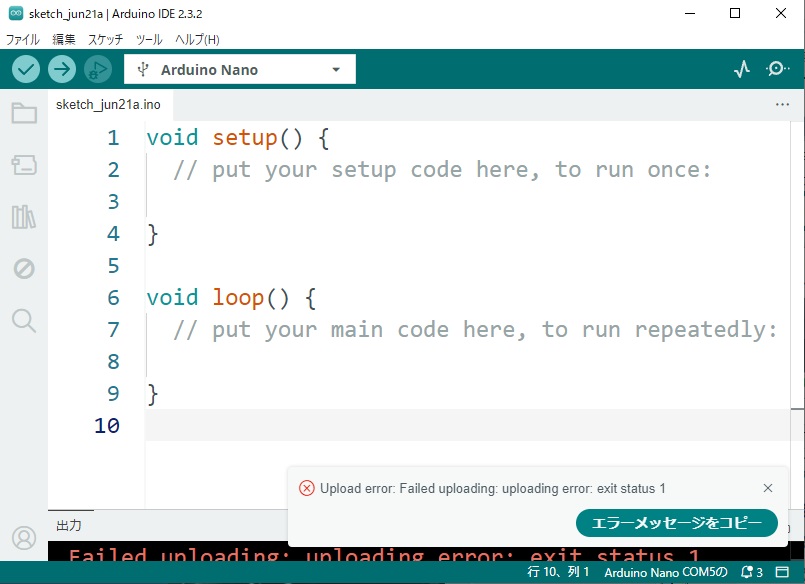Open the Sketchbook folder sidebar icon
The width and height of the screenshot is (805, 584).
point(24,113)
